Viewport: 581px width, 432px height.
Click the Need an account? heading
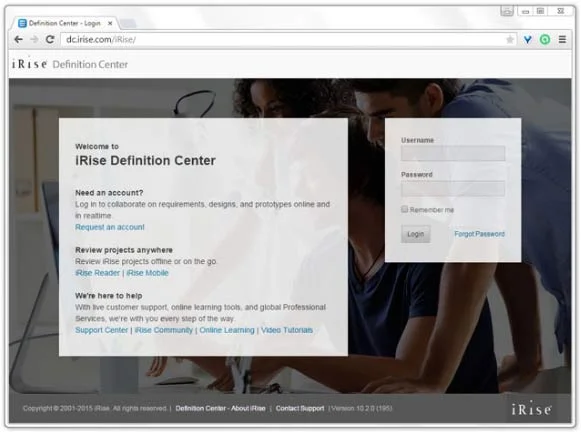109,193
